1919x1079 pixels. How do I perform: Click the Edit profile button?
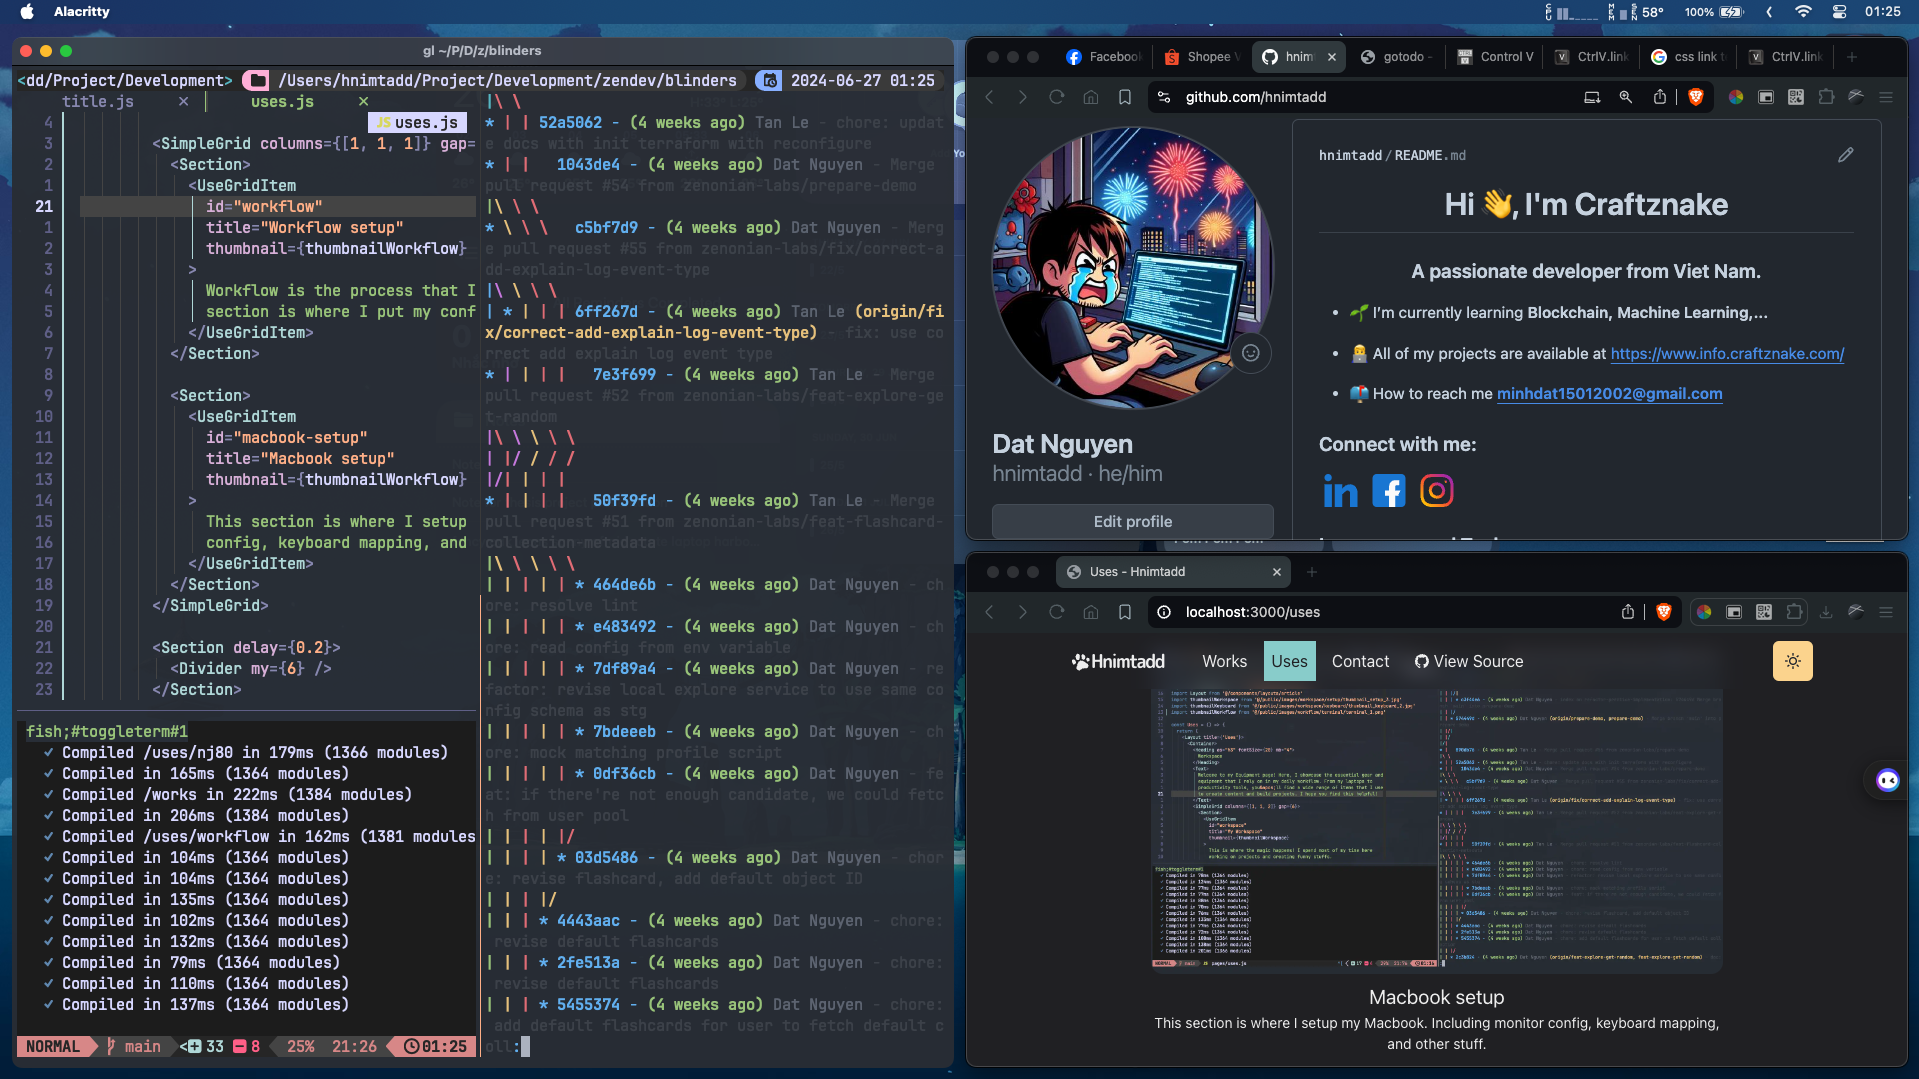pyautogui.click(x=1132, y=521)
